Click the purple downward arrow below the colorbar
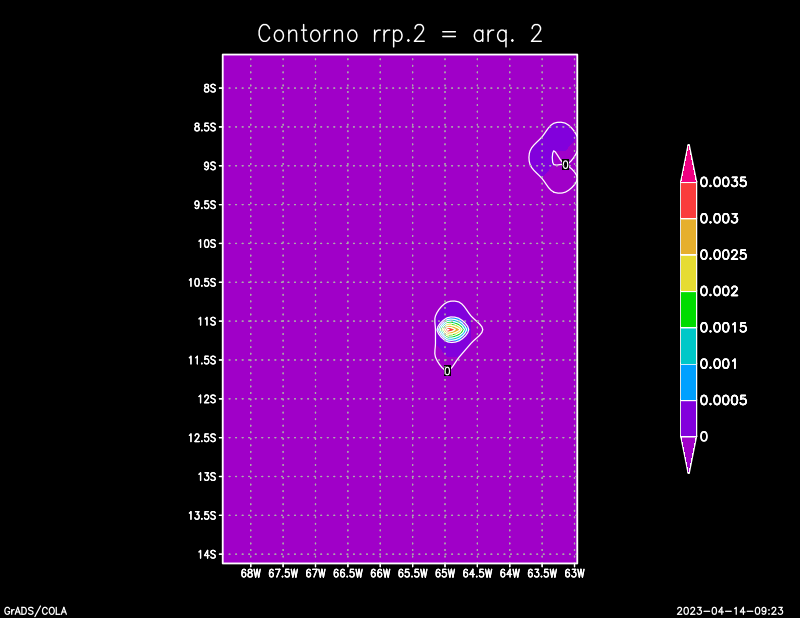 tap(688, 453)
